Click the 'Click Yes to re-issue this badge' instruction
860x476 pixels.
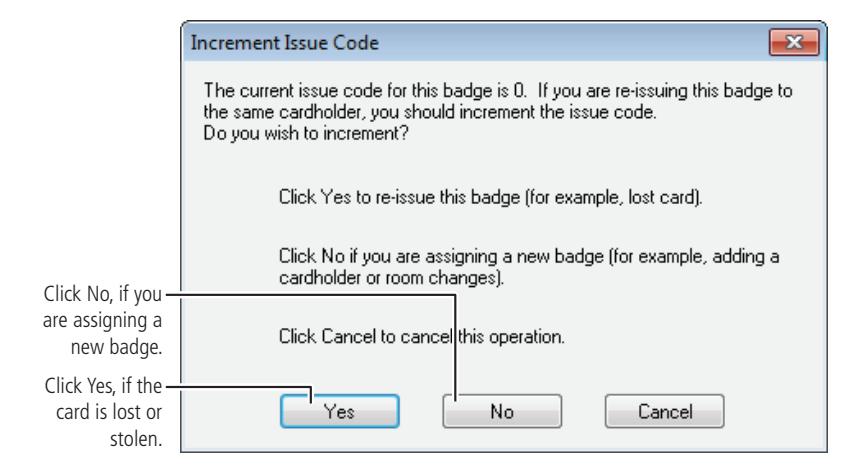point(490,197)
